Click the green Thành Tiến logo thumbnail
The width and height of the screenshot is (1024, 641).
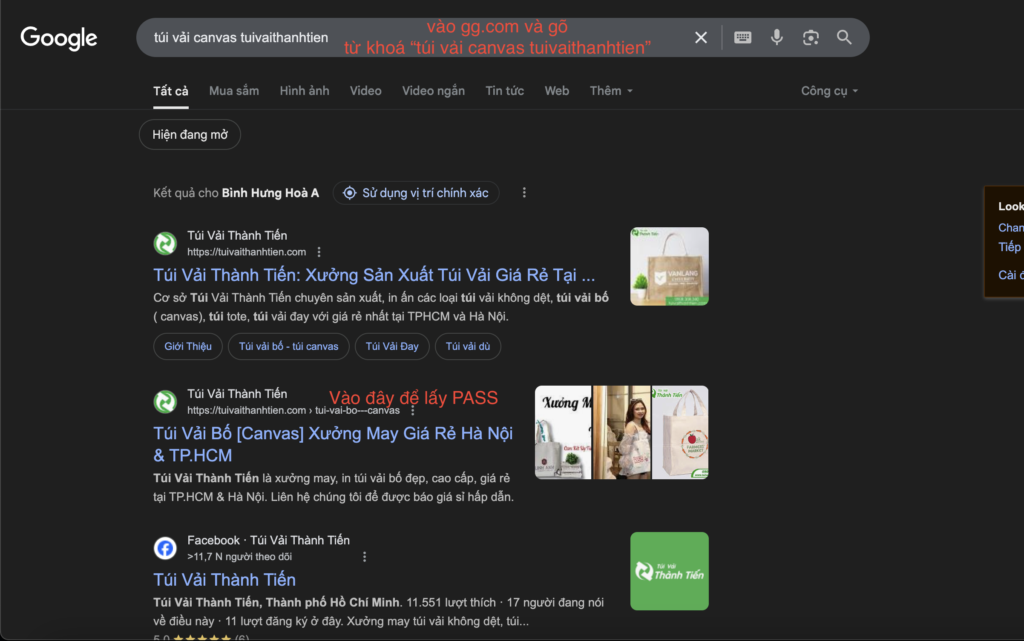pos(669,571)
